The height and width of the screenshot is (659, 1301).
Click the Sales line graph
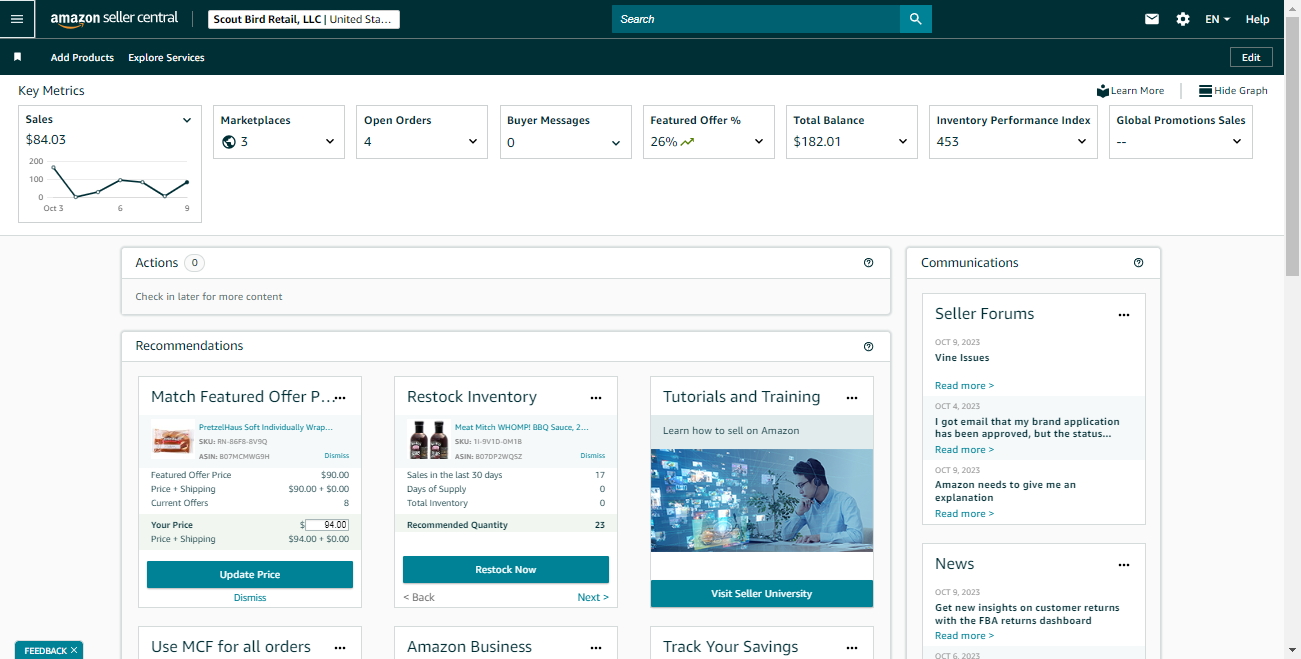point(119,182)
